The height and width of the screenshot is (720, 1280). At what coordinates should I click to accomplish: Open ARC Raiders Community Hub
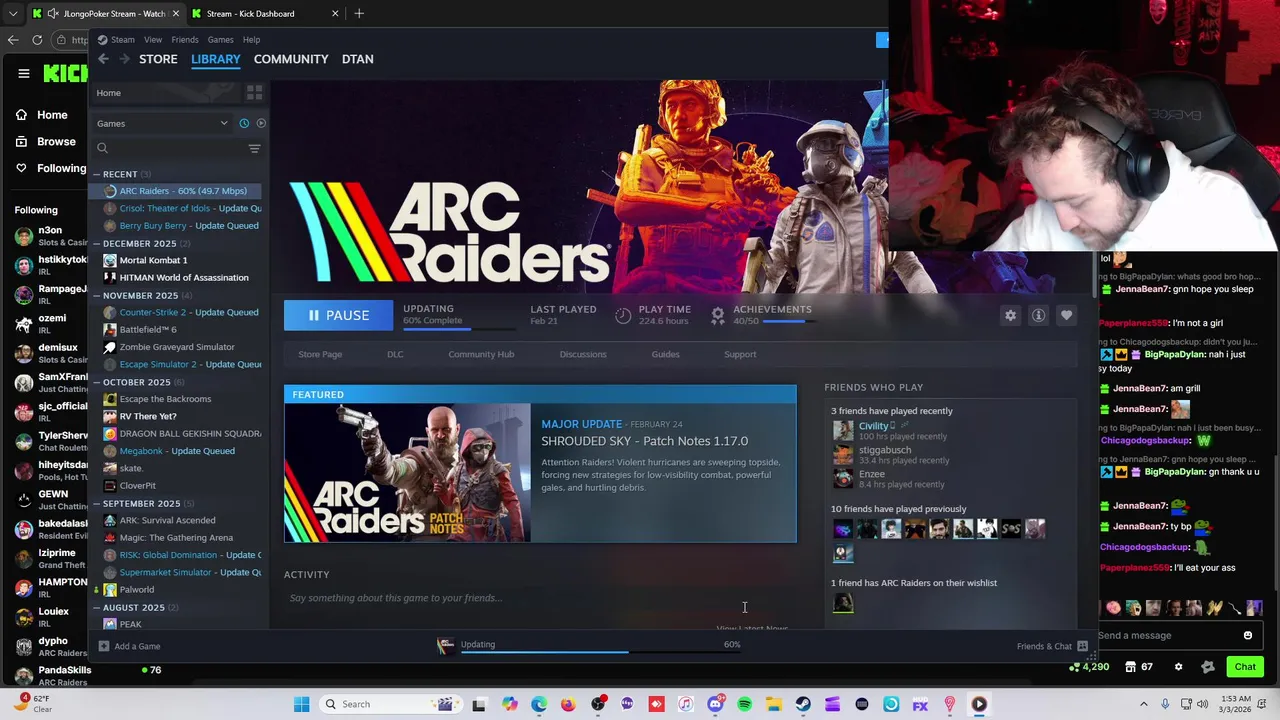pyautogui.click(x=481, y=354)
